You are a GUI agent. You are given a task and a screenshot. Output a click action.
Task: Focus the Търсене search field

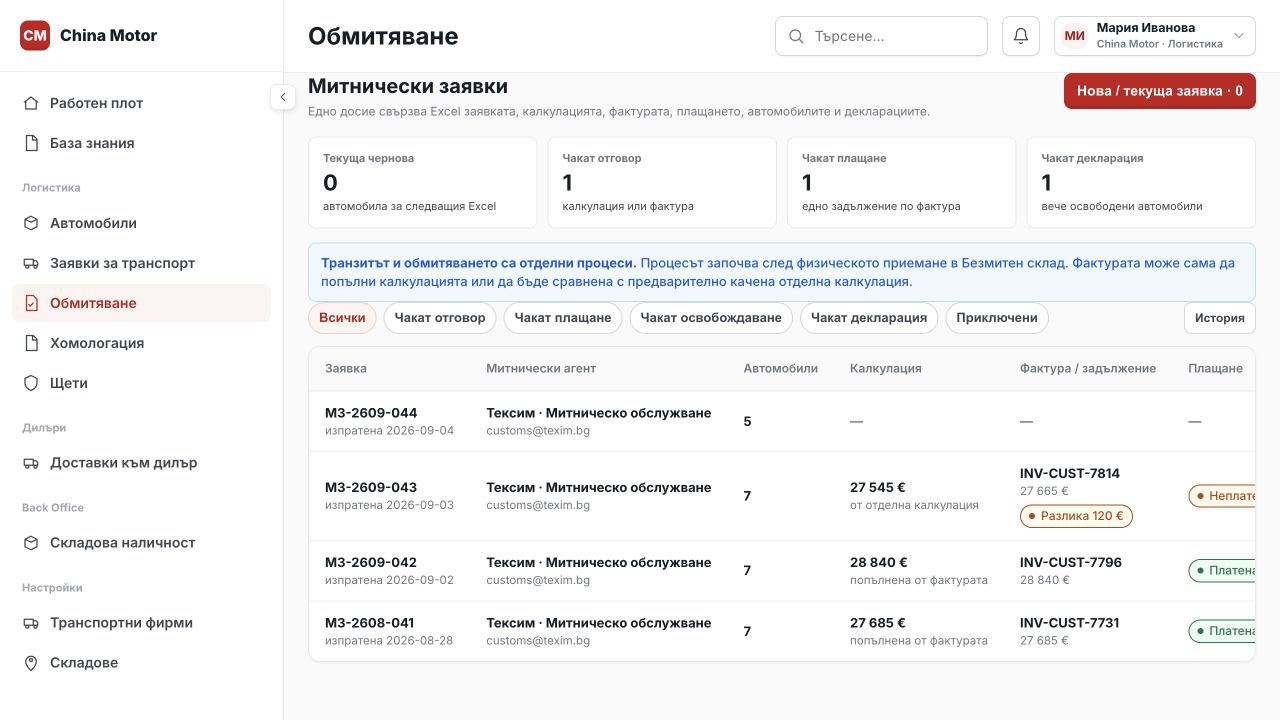881,36
